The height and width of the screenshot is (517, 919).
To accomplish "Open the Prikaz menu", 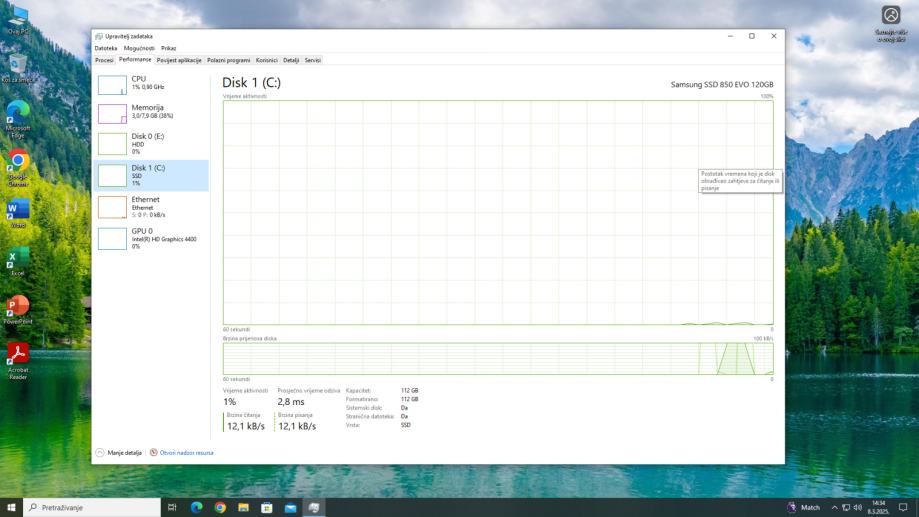I will pos(168,49).
